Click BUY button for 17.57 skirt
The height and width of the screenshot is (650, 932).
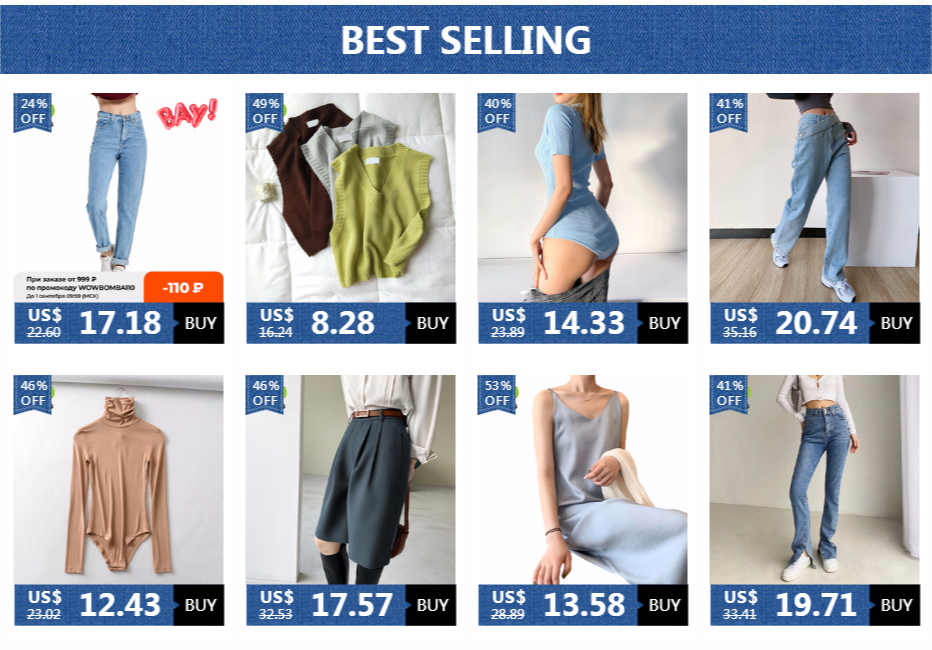coord(431,605)
